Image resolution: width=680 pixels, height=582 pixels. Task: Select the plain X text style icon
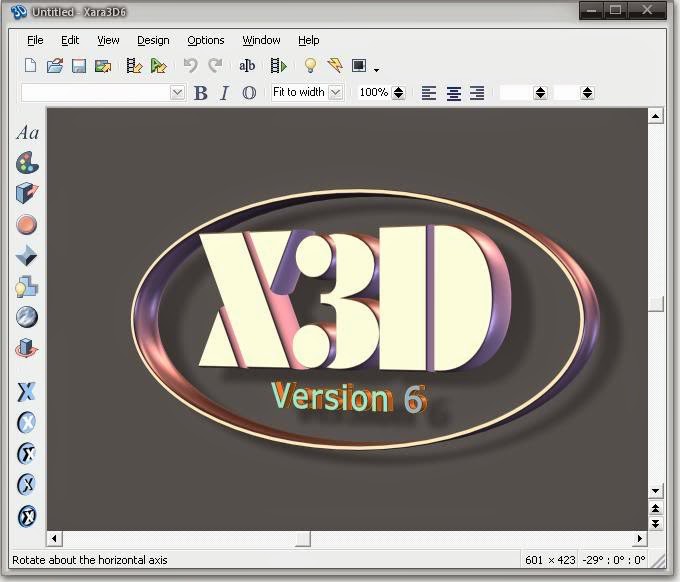click(26, 392)
